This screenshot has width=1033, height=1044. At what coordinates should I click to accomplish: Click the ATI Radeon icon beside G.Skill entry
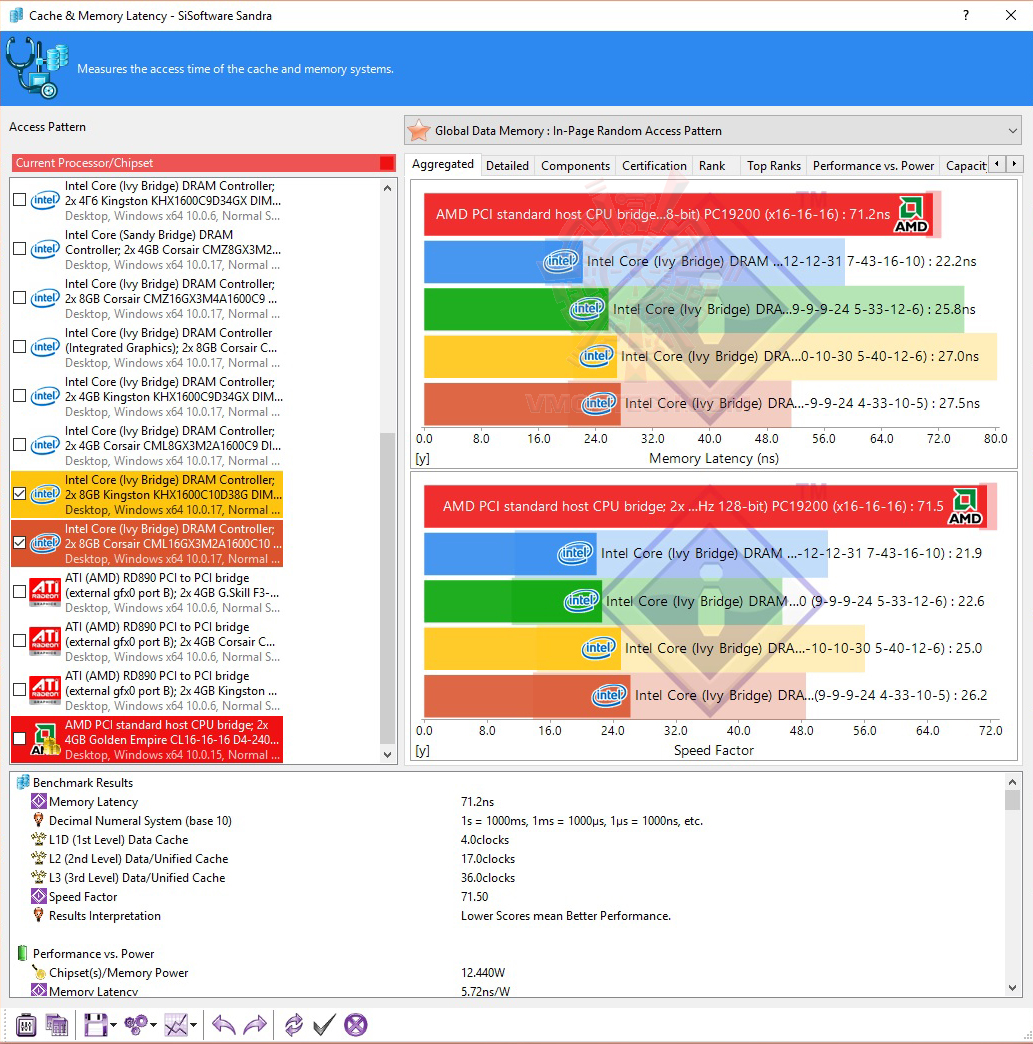pyautogui.click(x=45, y=592)
